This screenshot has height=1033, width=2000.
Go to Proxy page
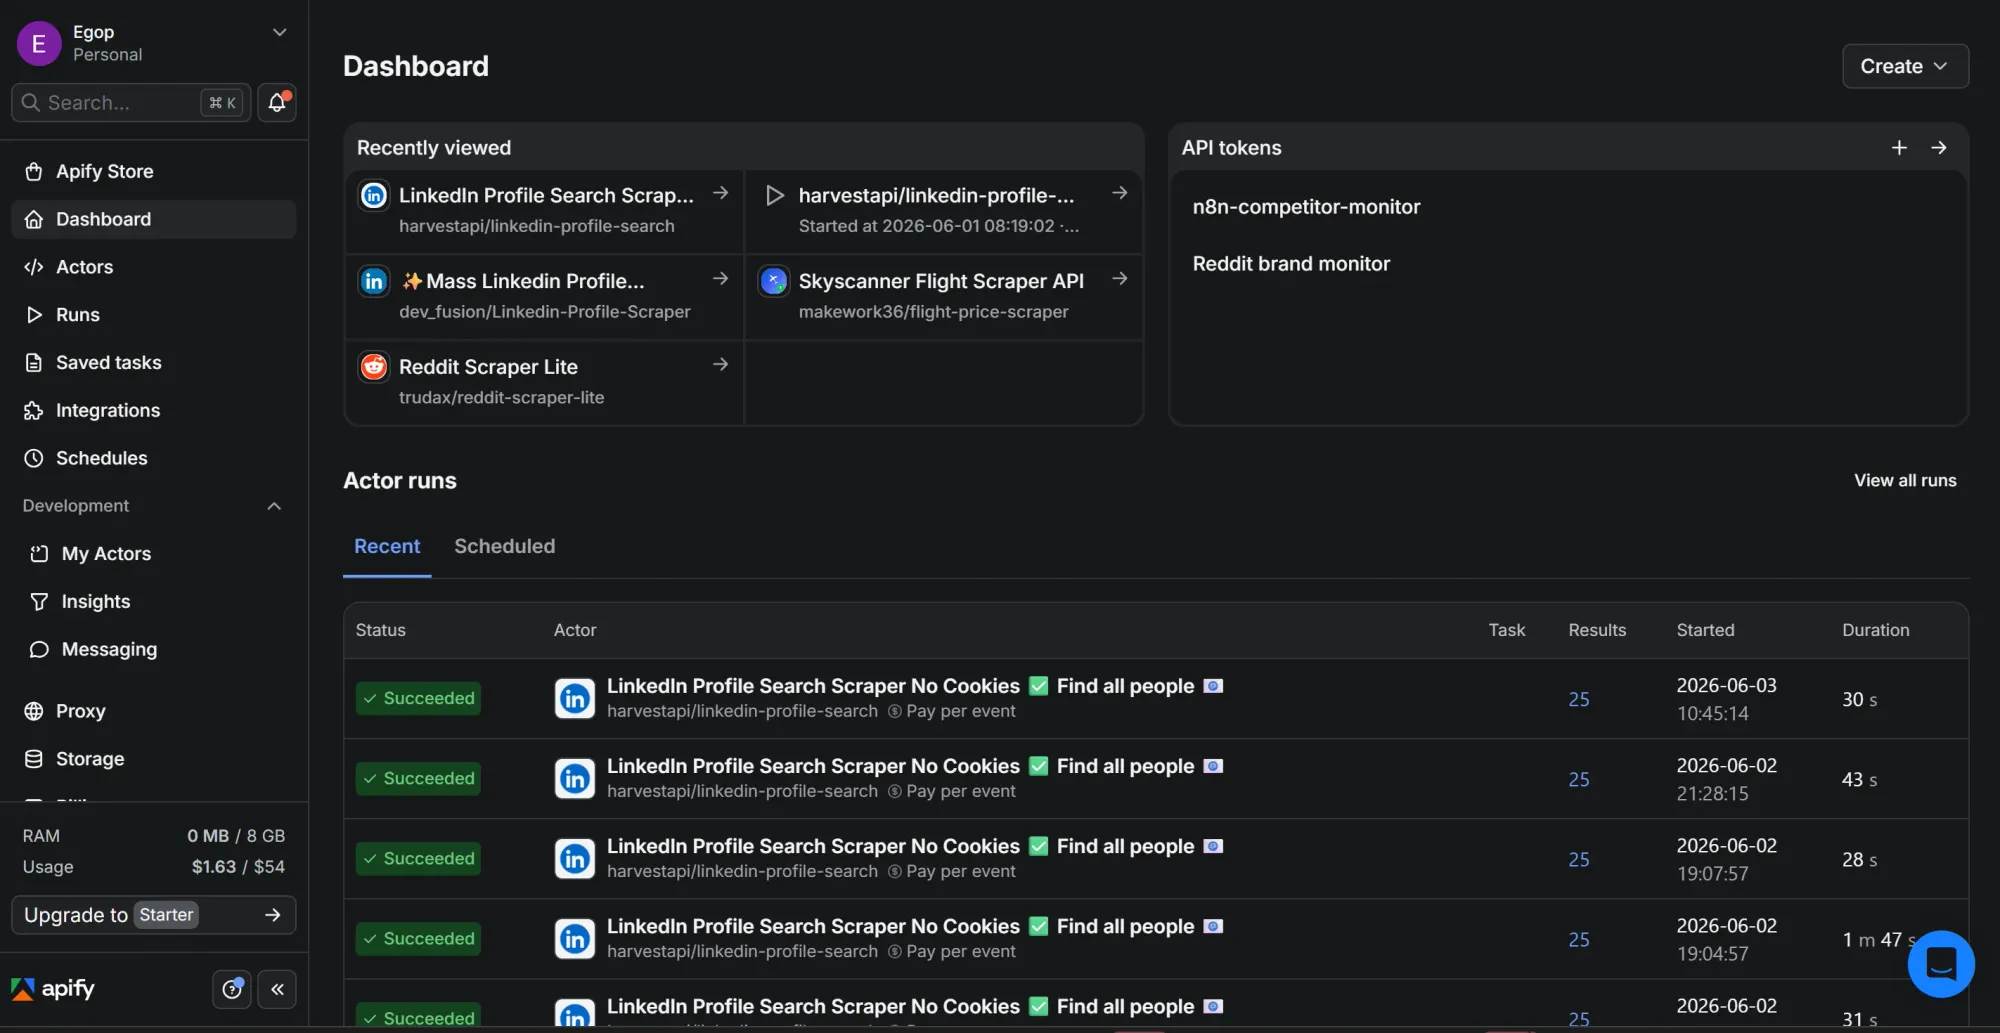point(154,711)
